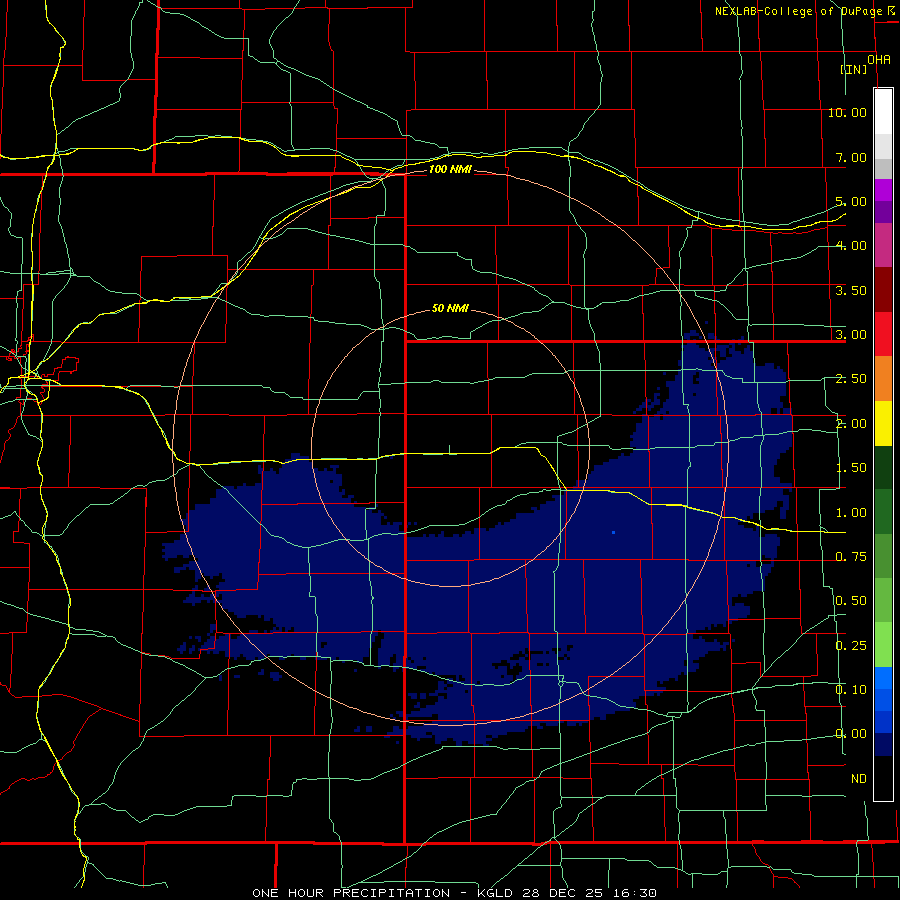Select the darkest green legend swatch
The width and height of the screenshot is (900, 900).
(883, 468)
